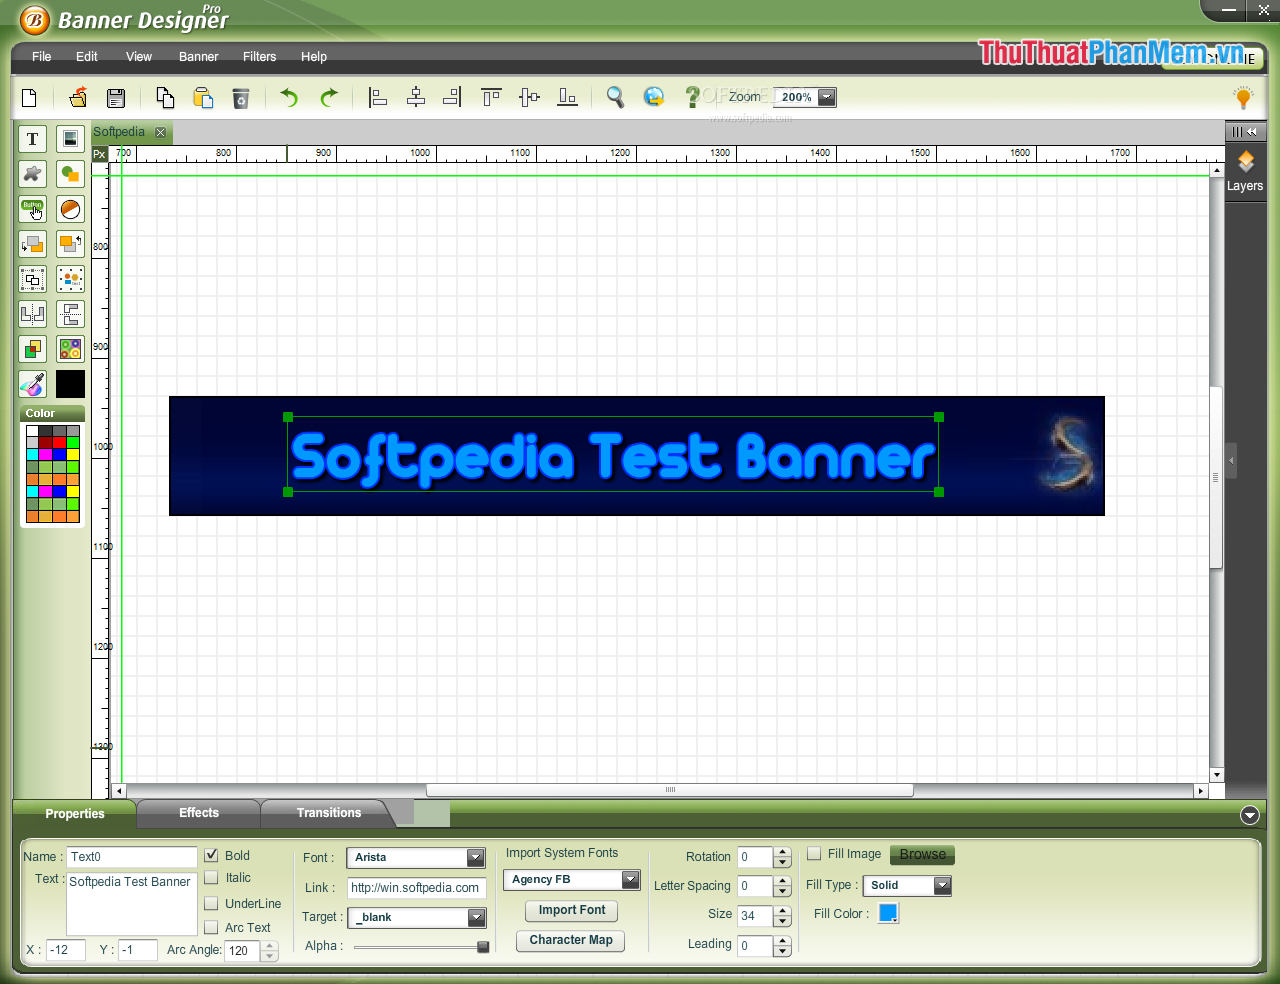Open the Font dropdown showing Arista

tap(476, 857)
